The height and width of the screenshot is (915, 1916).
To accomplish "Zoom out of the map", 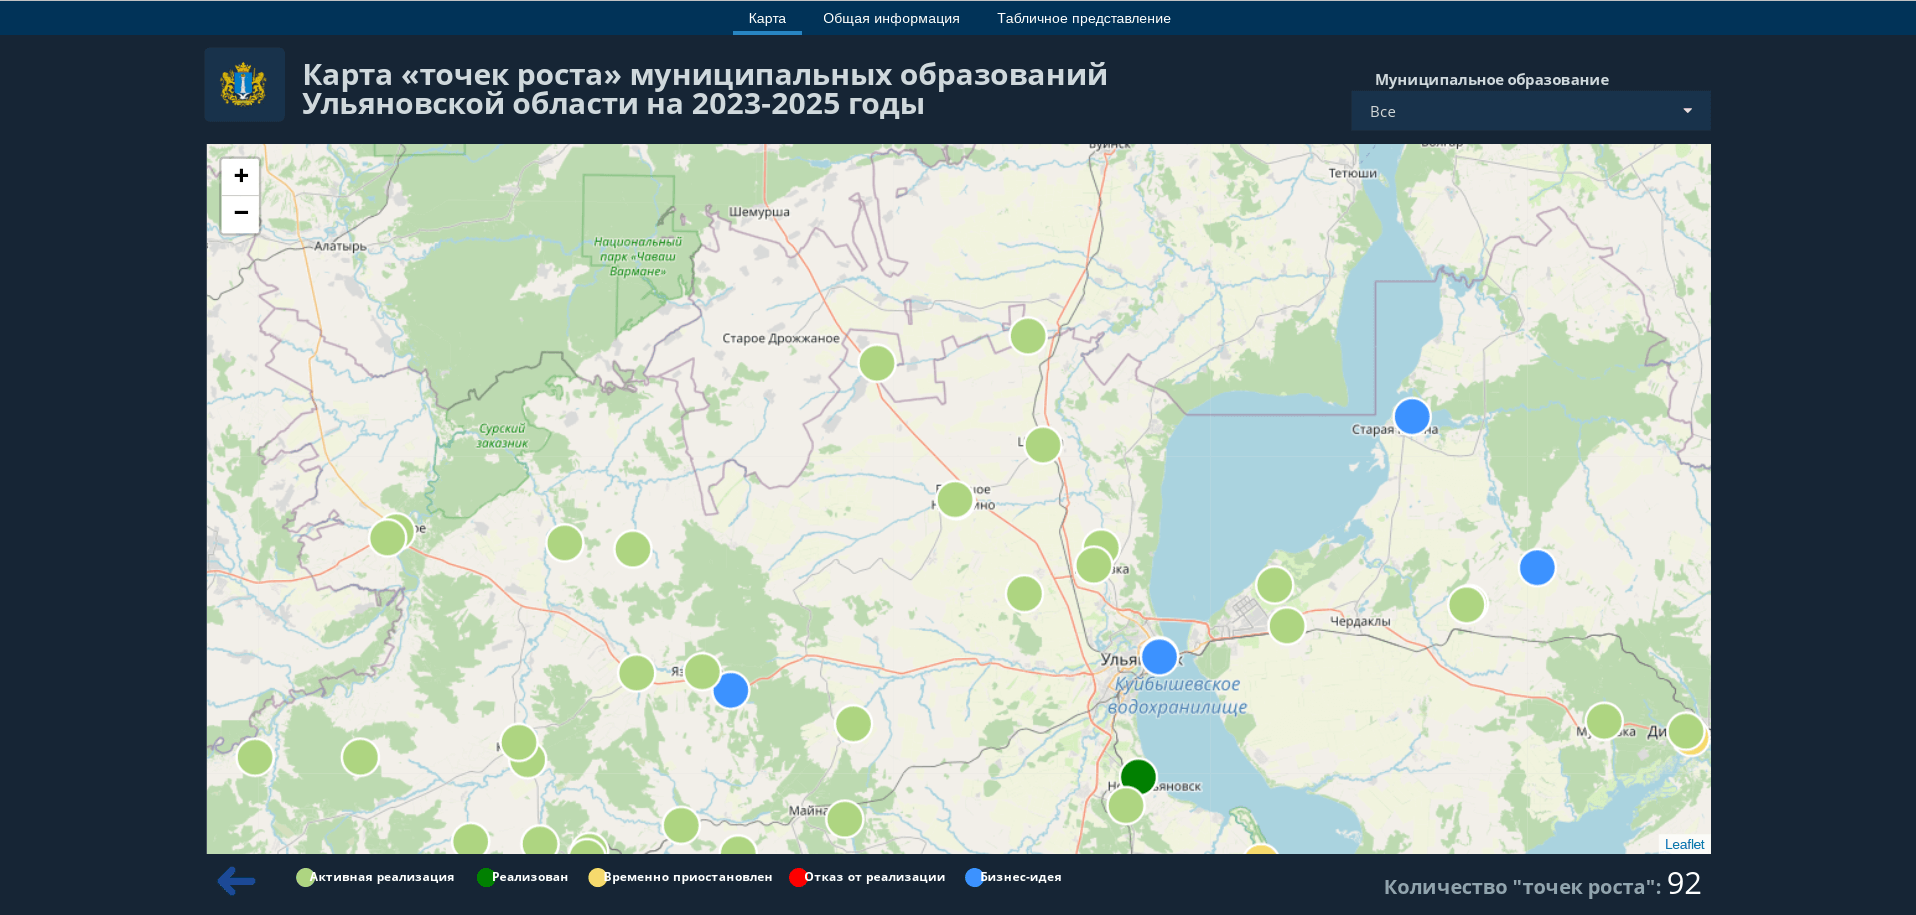I will pos(240,213).
